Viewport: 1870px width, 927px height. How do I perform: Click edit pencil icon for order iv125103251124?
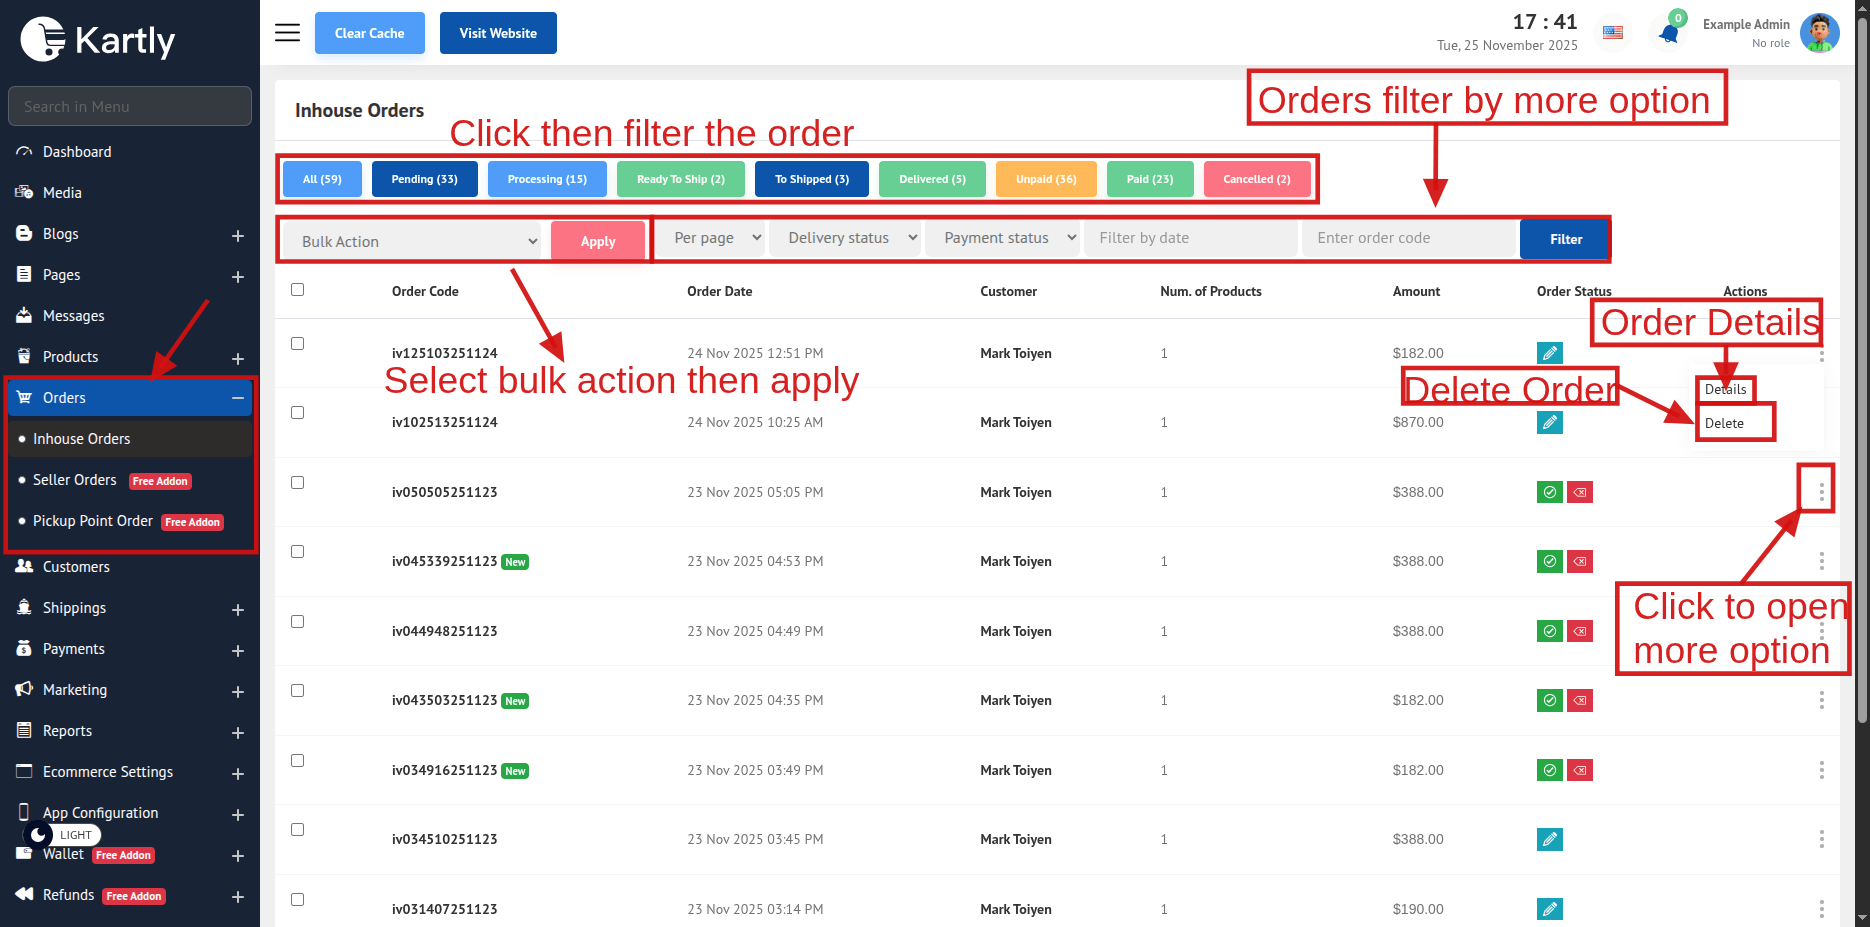click(x=1549, y=353)
